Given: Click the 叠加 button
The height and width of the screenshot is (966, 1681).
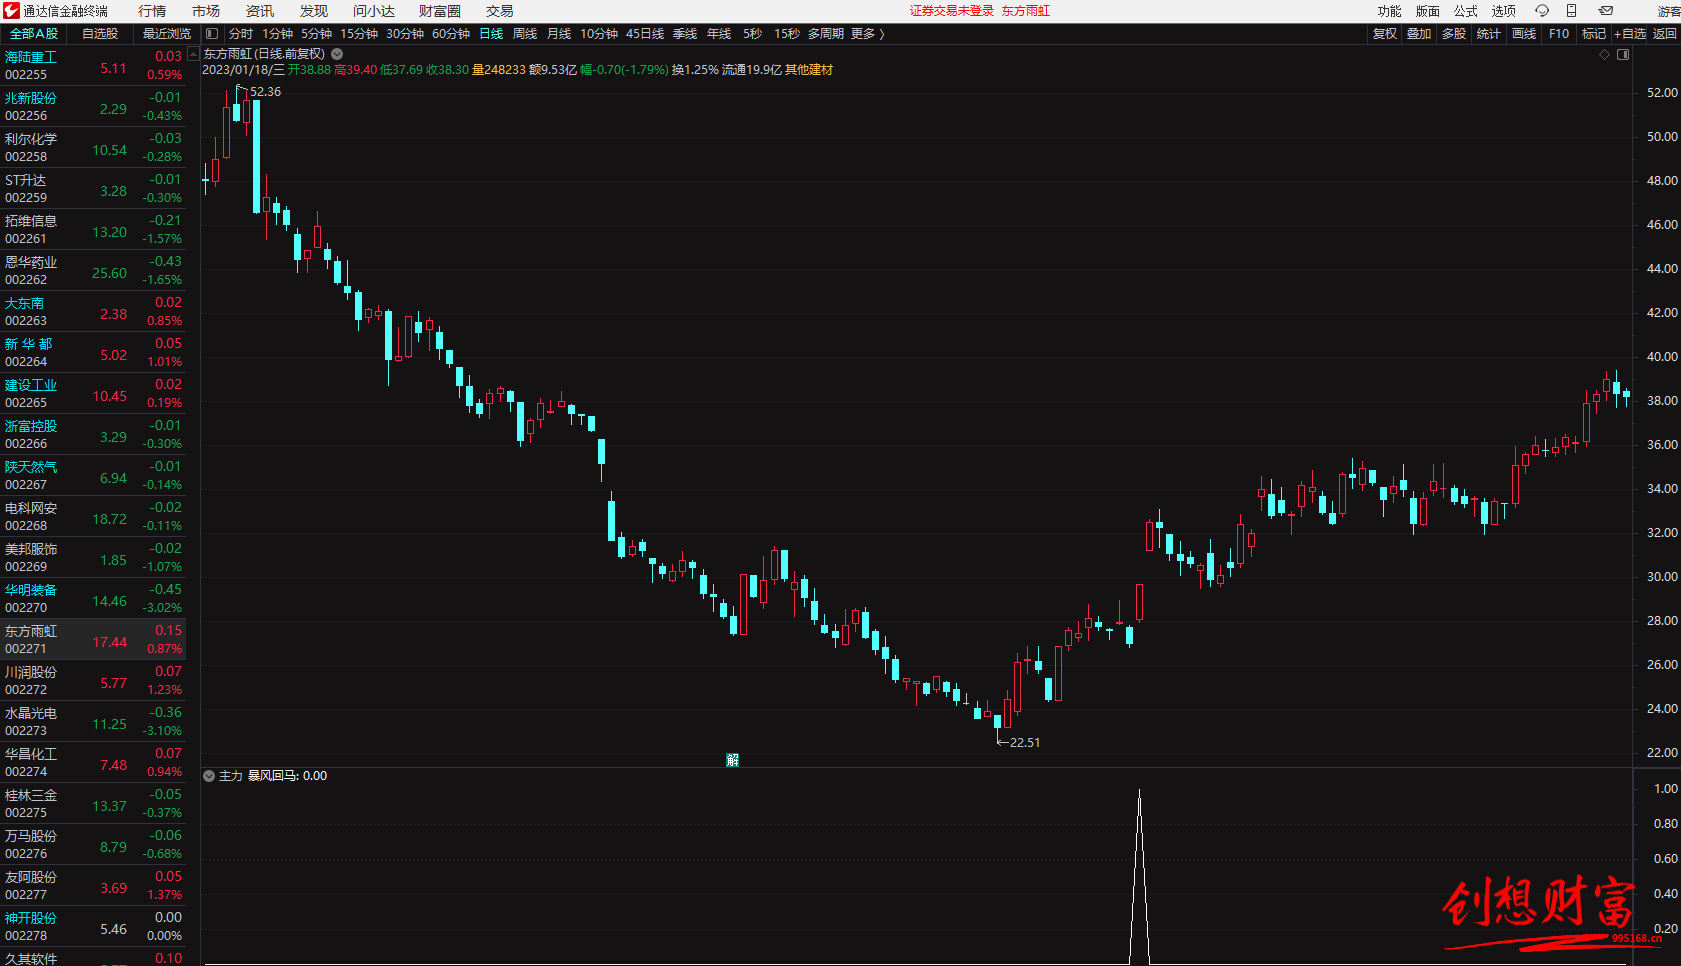Looking at the screenshot, I should (x=1419, y=34).
